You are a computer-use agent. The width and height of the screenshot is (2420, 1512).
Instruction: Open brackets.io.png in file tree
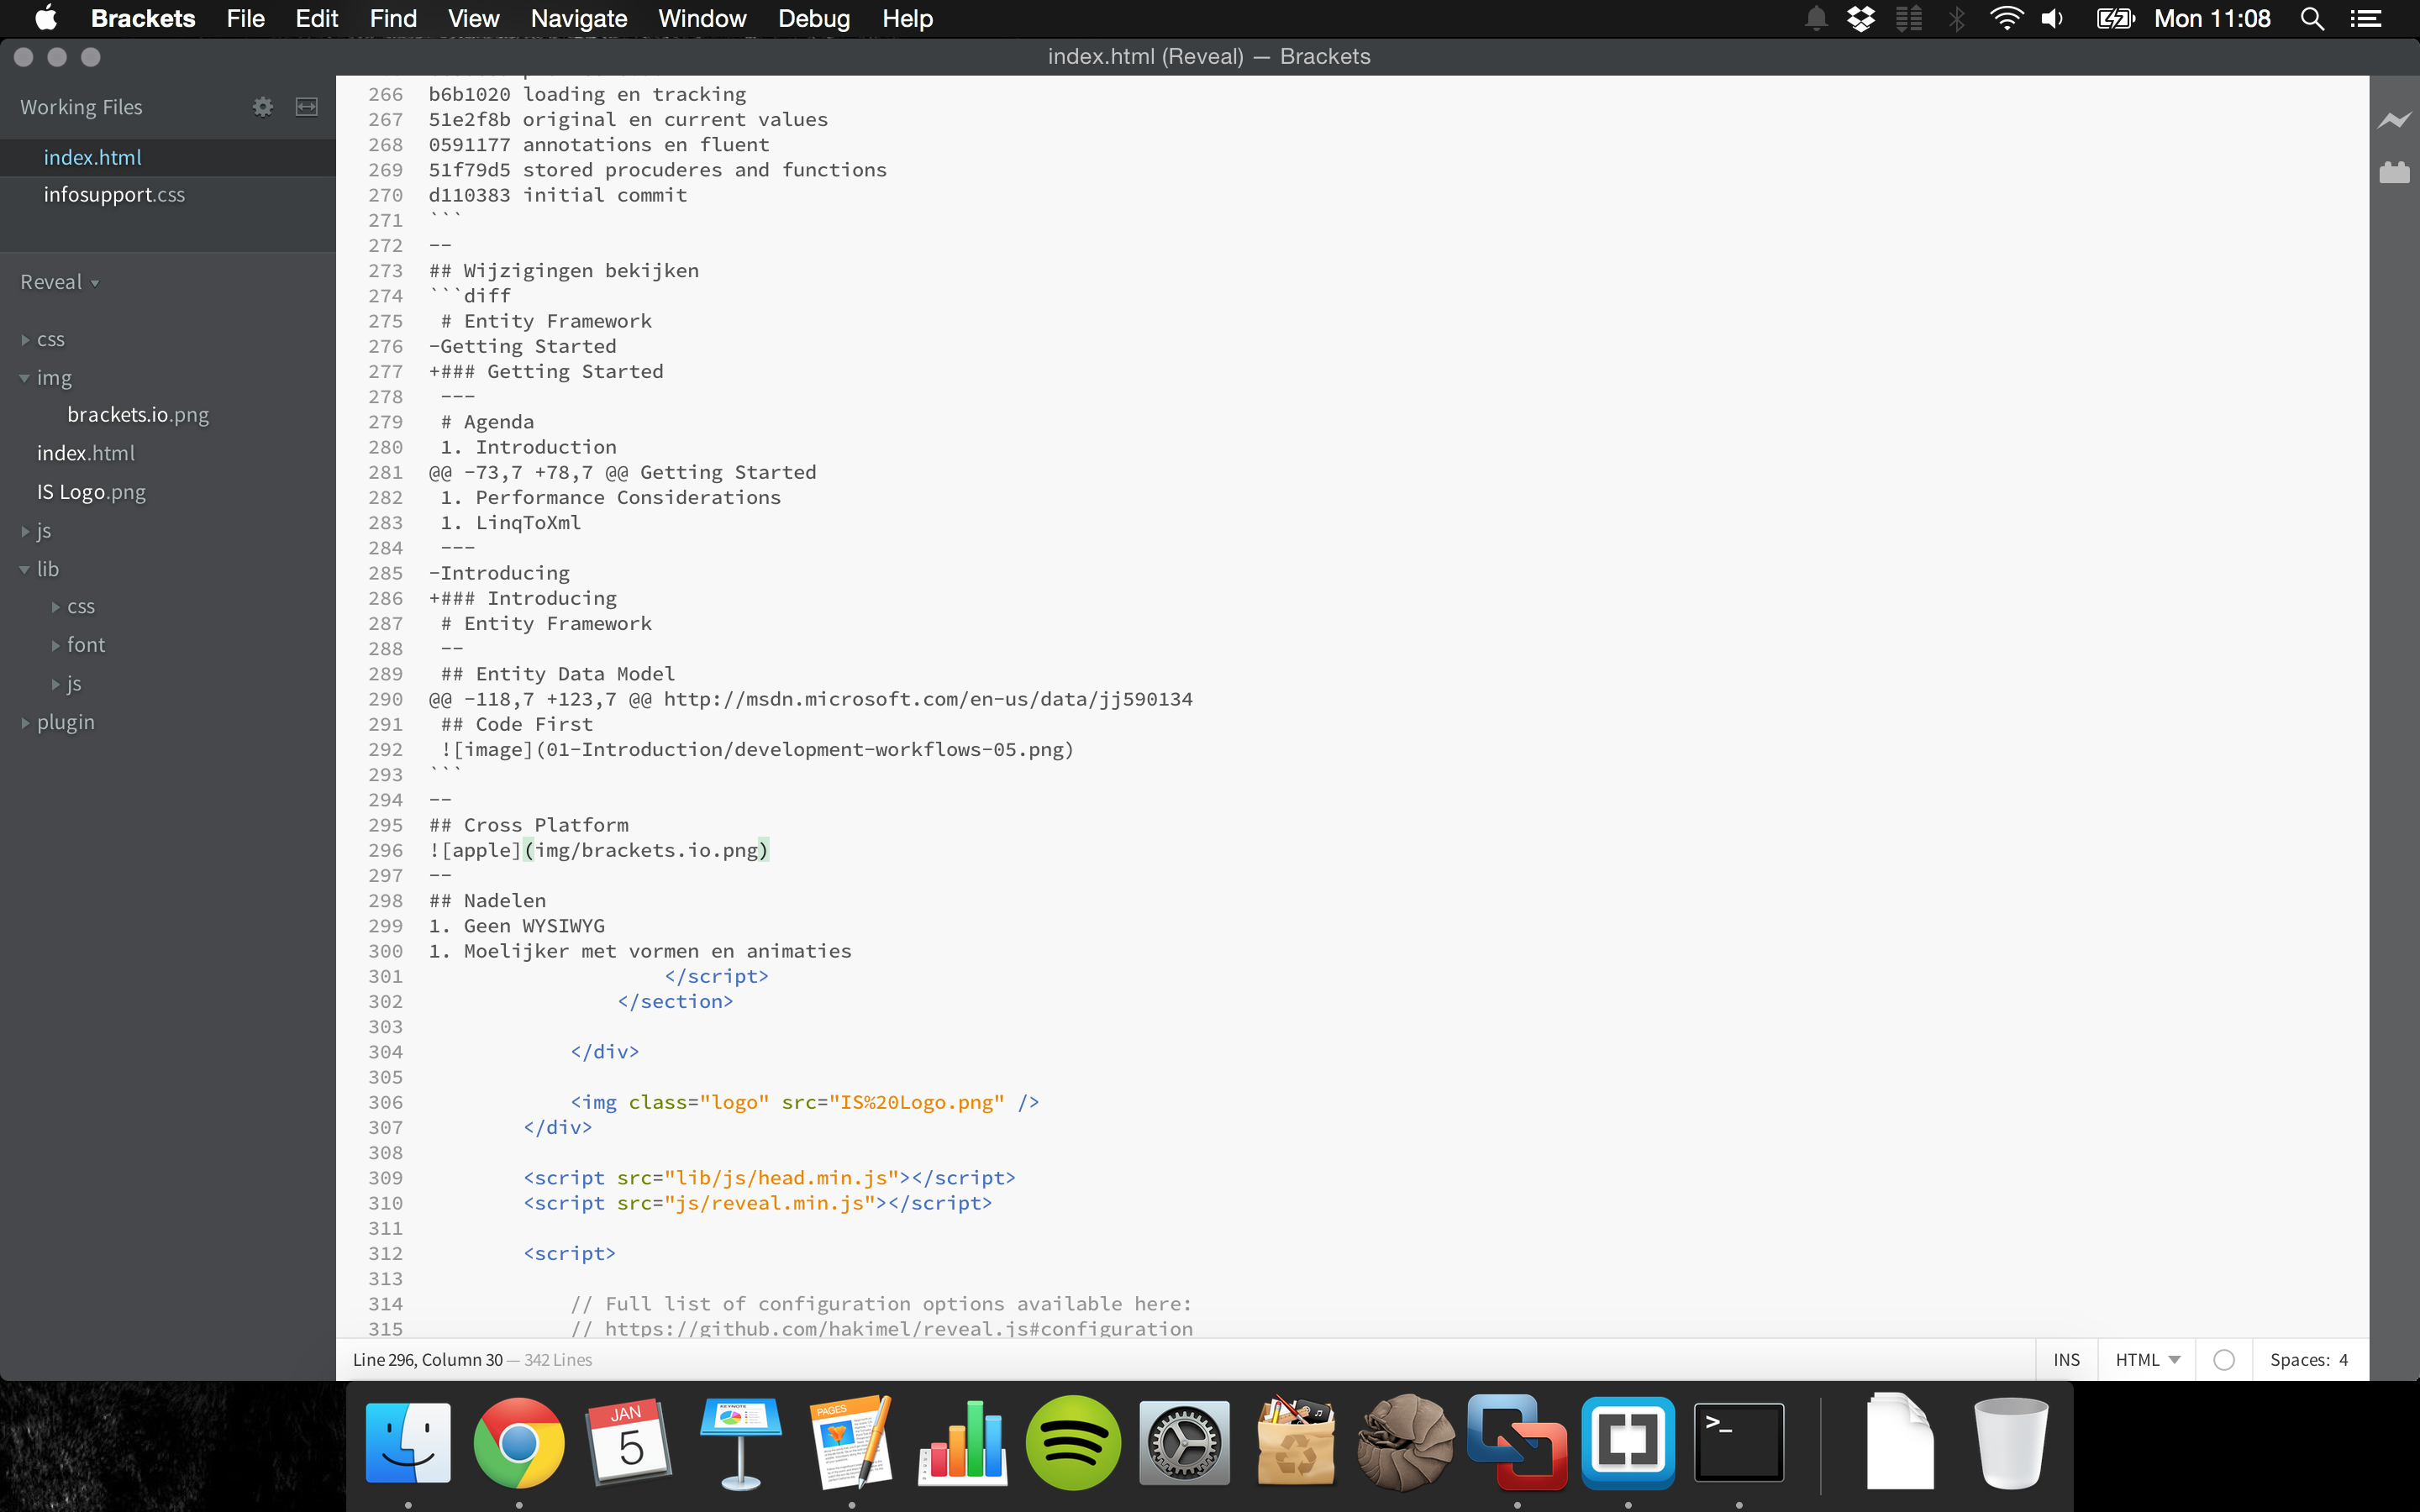(x=138, y=414)
